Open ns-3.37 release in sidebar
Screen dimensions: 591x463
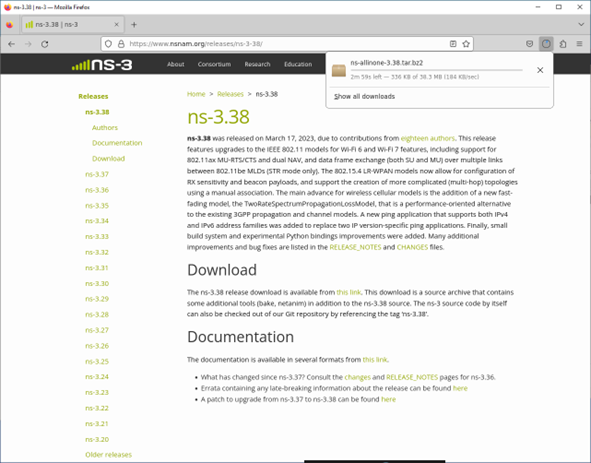coord(97,175)
